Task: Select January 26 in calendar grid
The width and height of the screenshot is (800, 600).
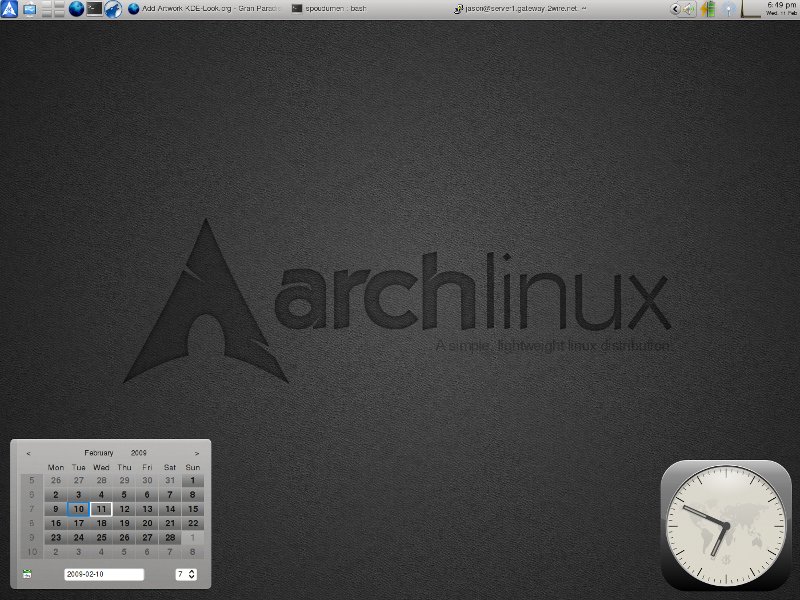Action: (x=56, y=481)
